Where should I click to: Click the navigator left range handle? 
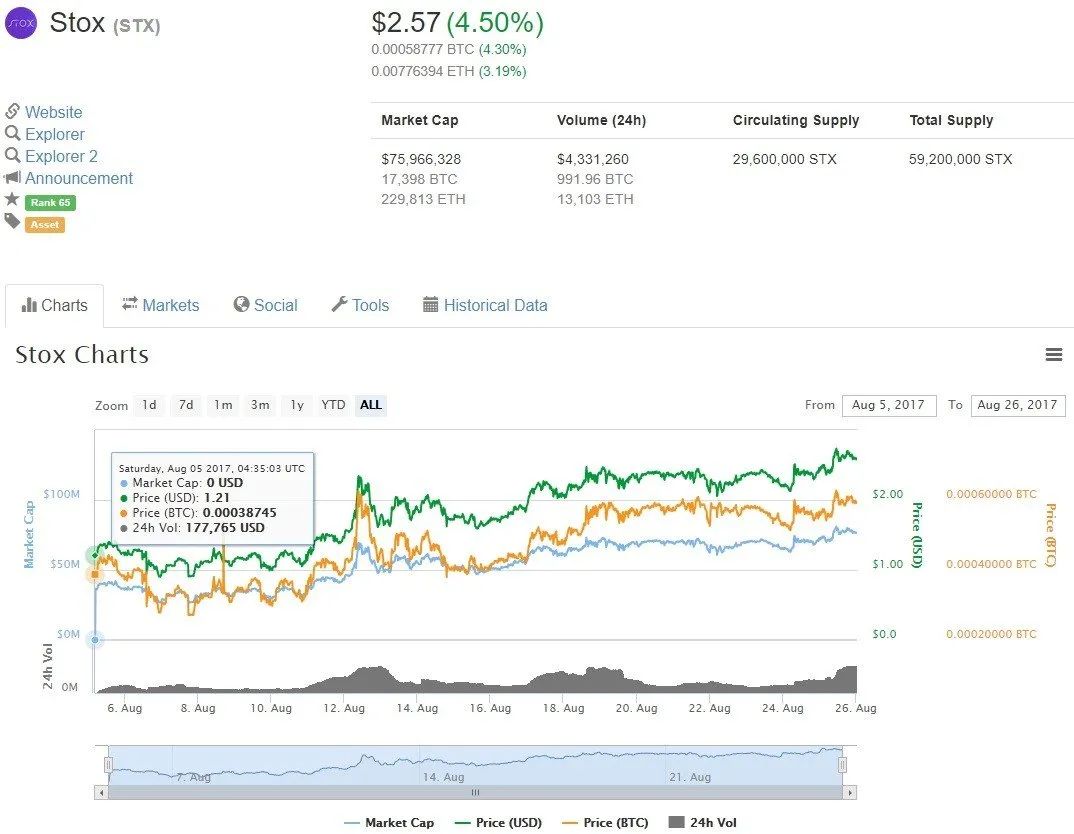pos(108,765)
